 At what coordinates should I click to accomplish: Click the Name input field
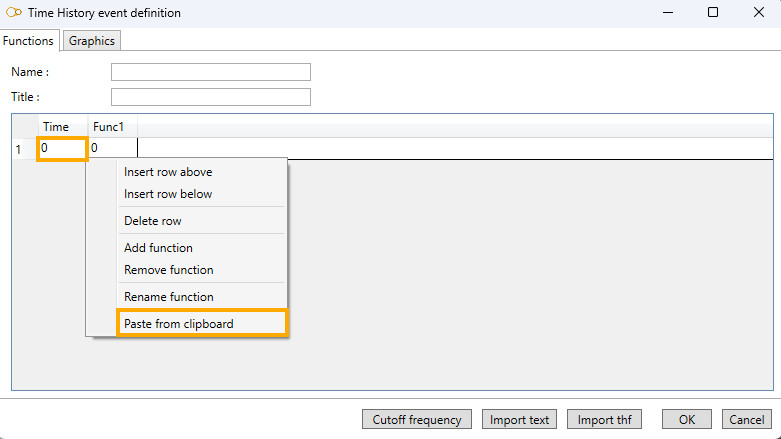(x=210, y=72)
